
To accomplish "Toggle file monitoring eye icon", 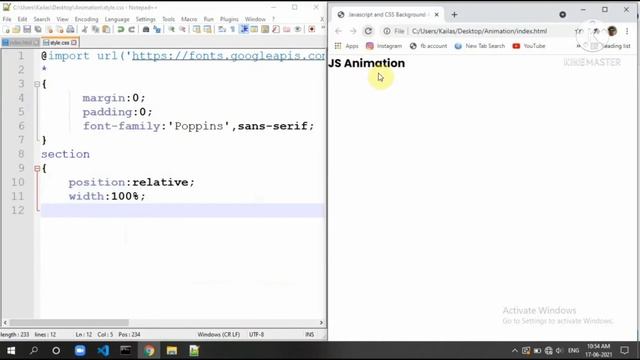I will [298, 29].
